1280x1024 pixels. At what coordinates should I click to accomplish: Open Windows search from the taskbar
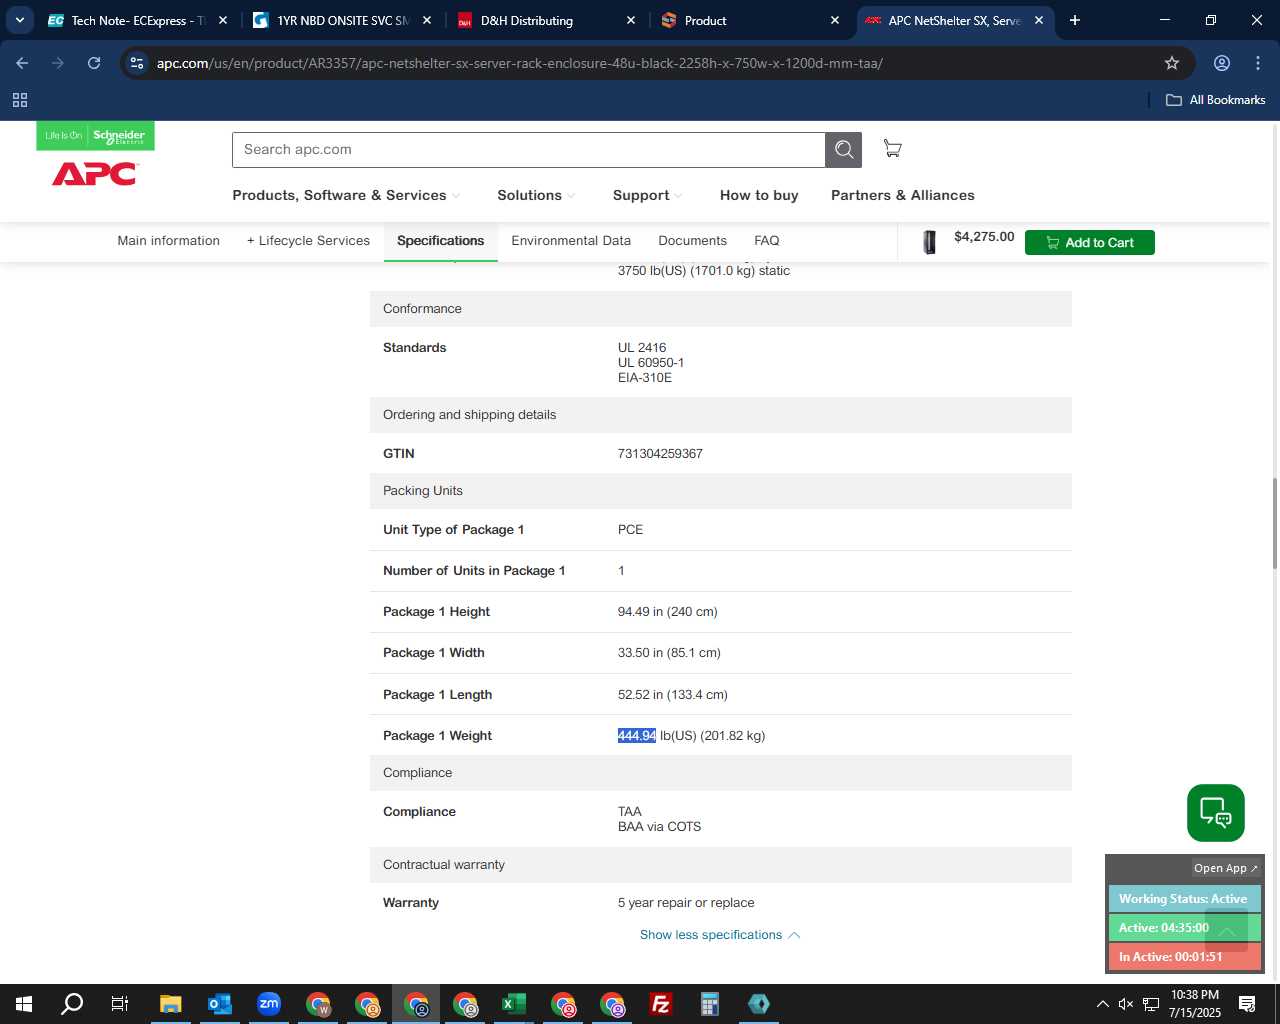(72, 1004)
